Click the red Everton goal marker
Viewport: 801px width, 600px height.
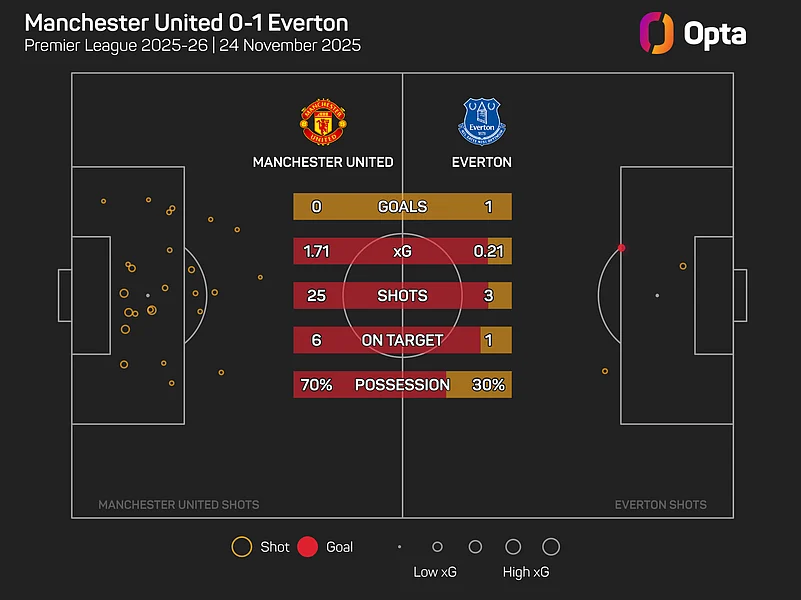(x=622, y=247)
